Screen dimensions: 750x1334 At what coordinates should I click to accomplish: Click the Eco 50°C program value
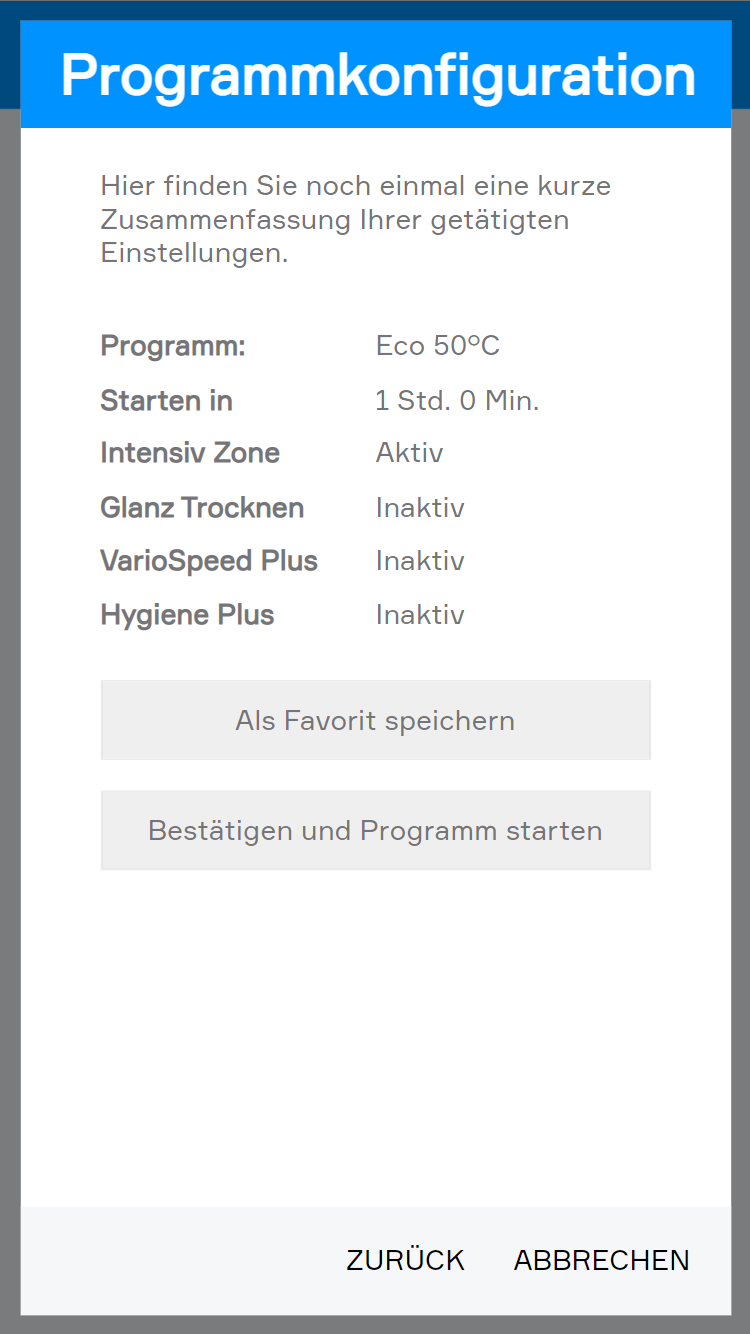(437, 346)
